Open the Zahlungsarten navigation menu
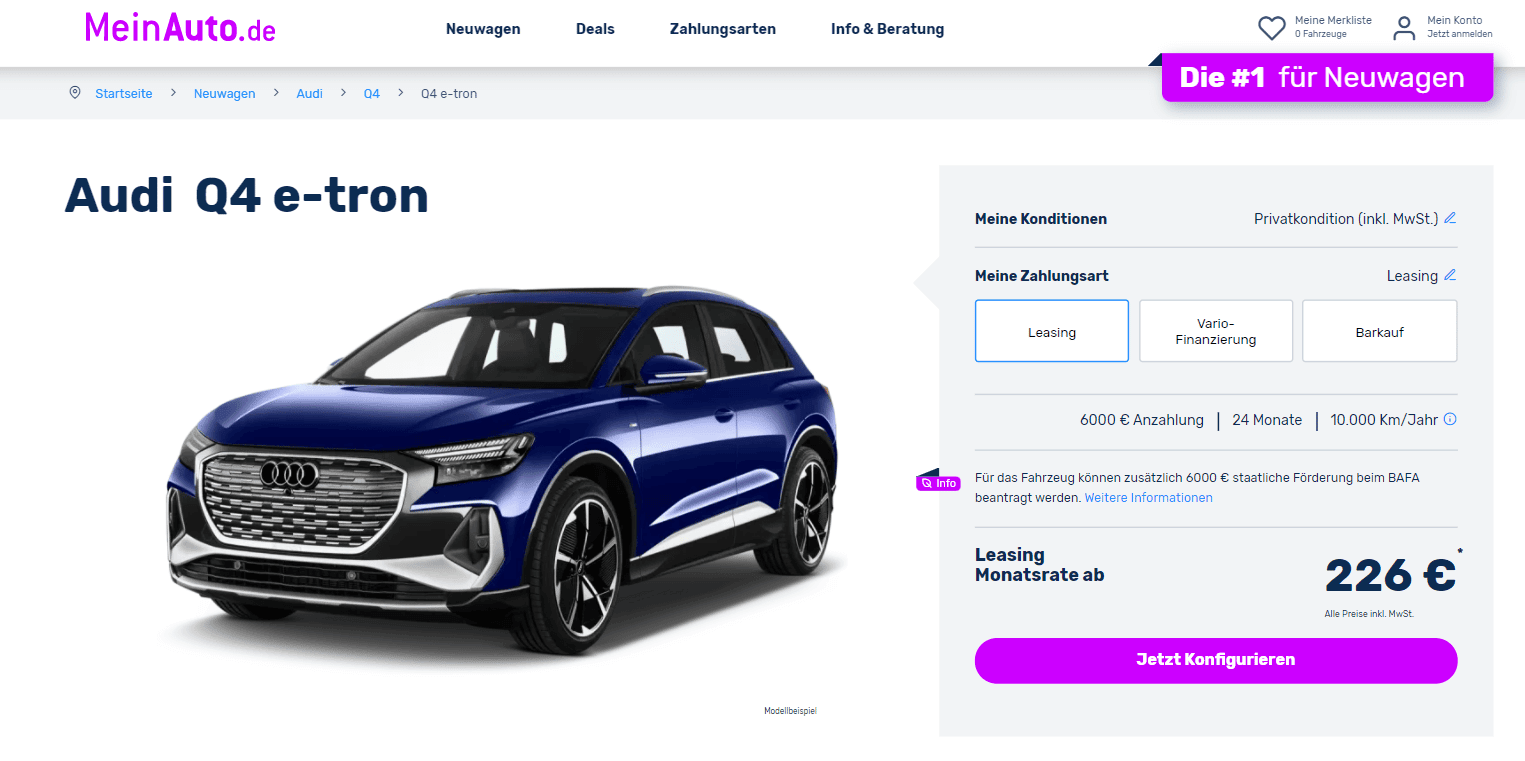This screenshot has width=1525, height=761. (x=723, y=29)
